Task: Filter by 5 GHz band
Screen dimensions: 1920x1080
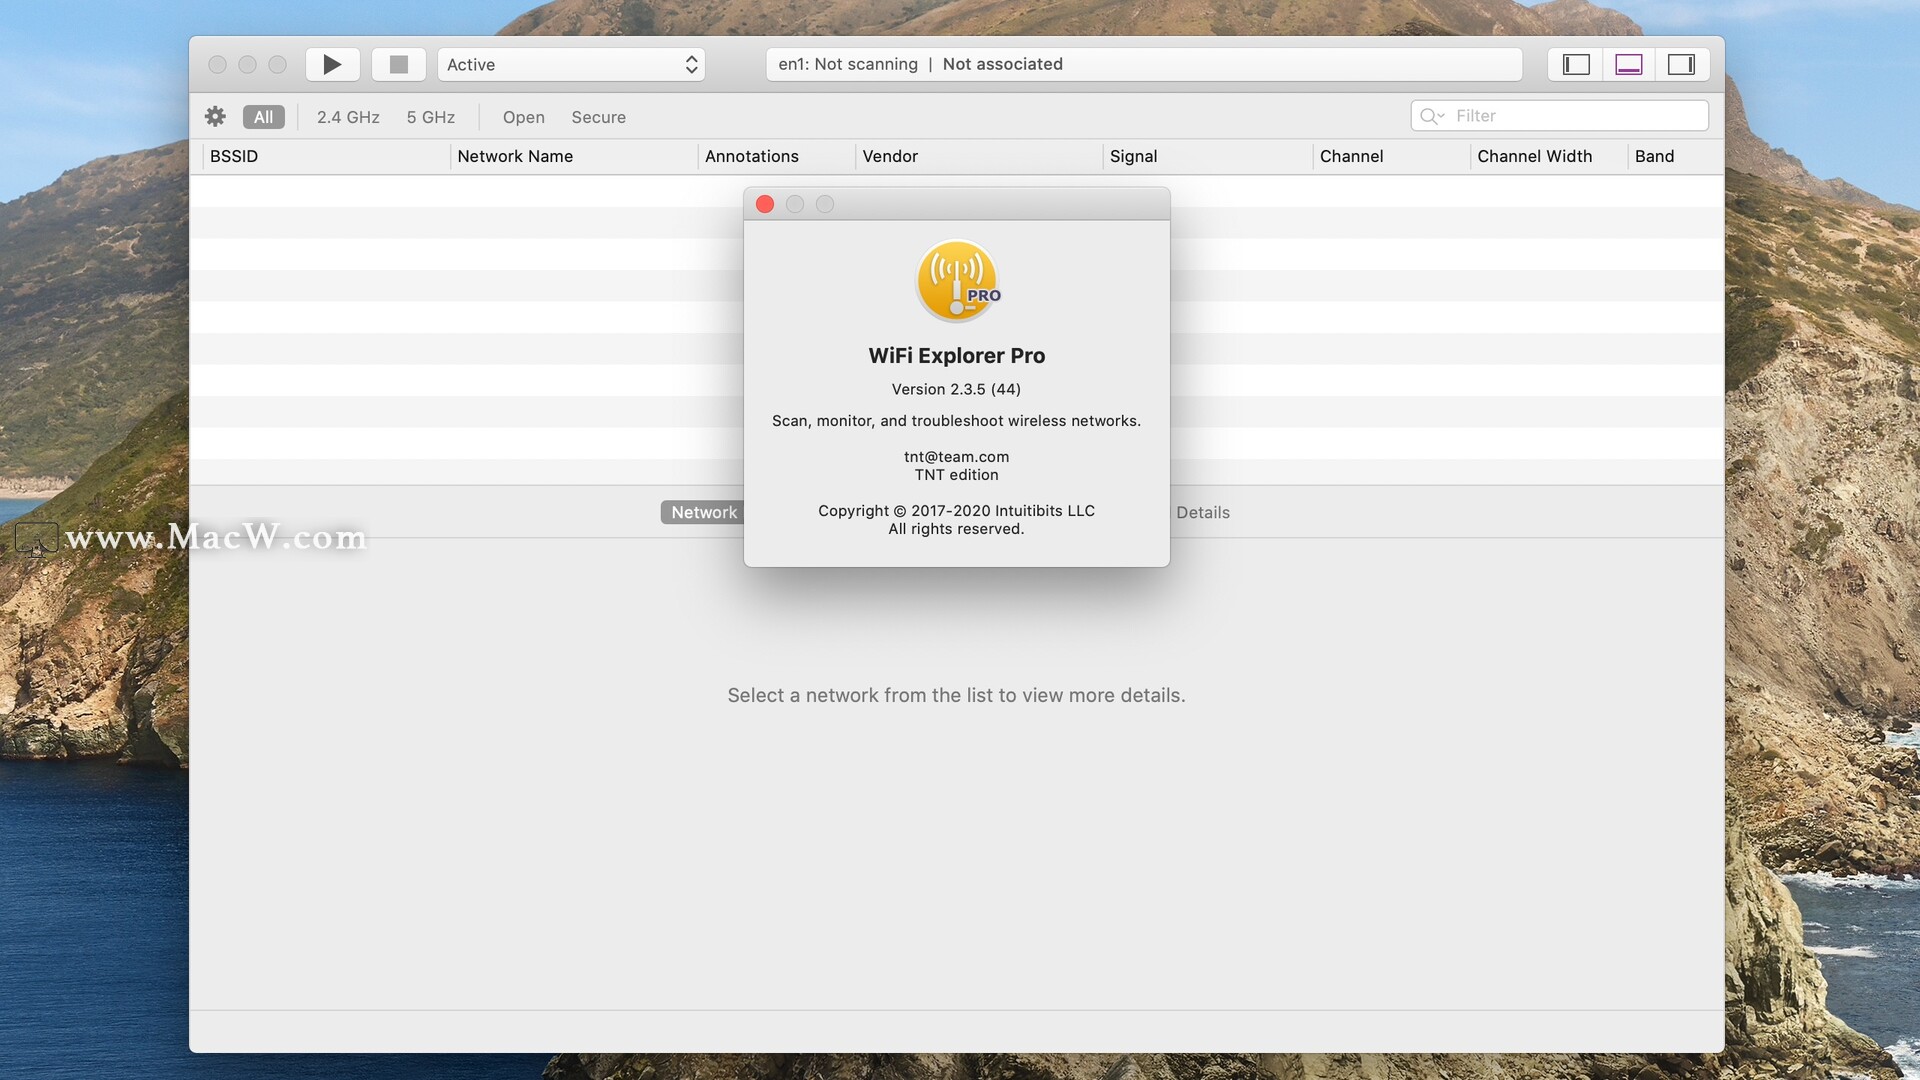Action: coord(430,117)
